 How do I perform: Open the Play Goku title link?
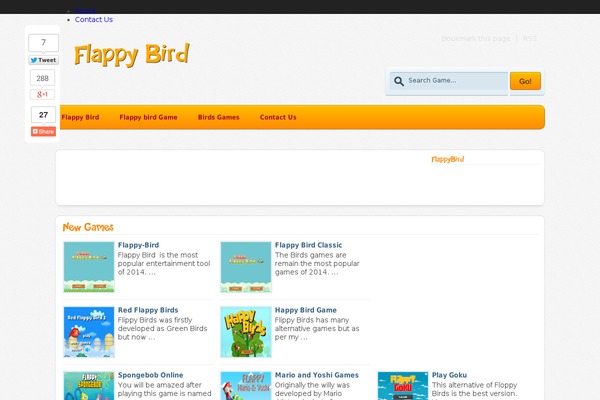449,375
